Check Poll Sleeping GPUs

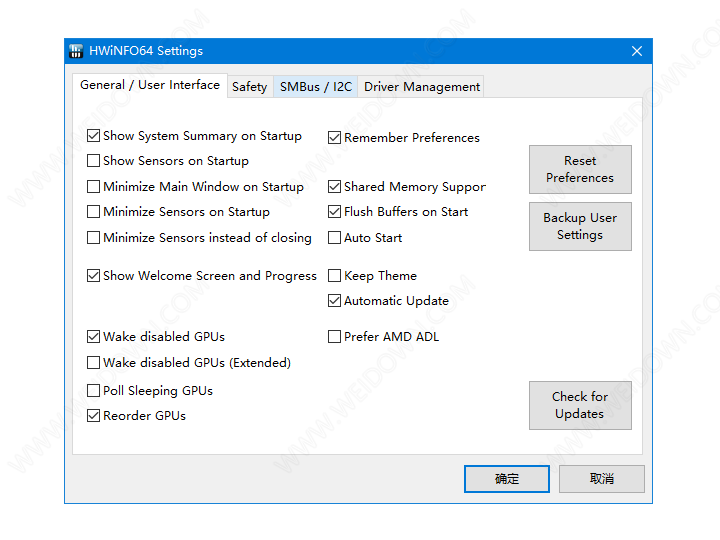pyautogui.click(x=93, y=391)
